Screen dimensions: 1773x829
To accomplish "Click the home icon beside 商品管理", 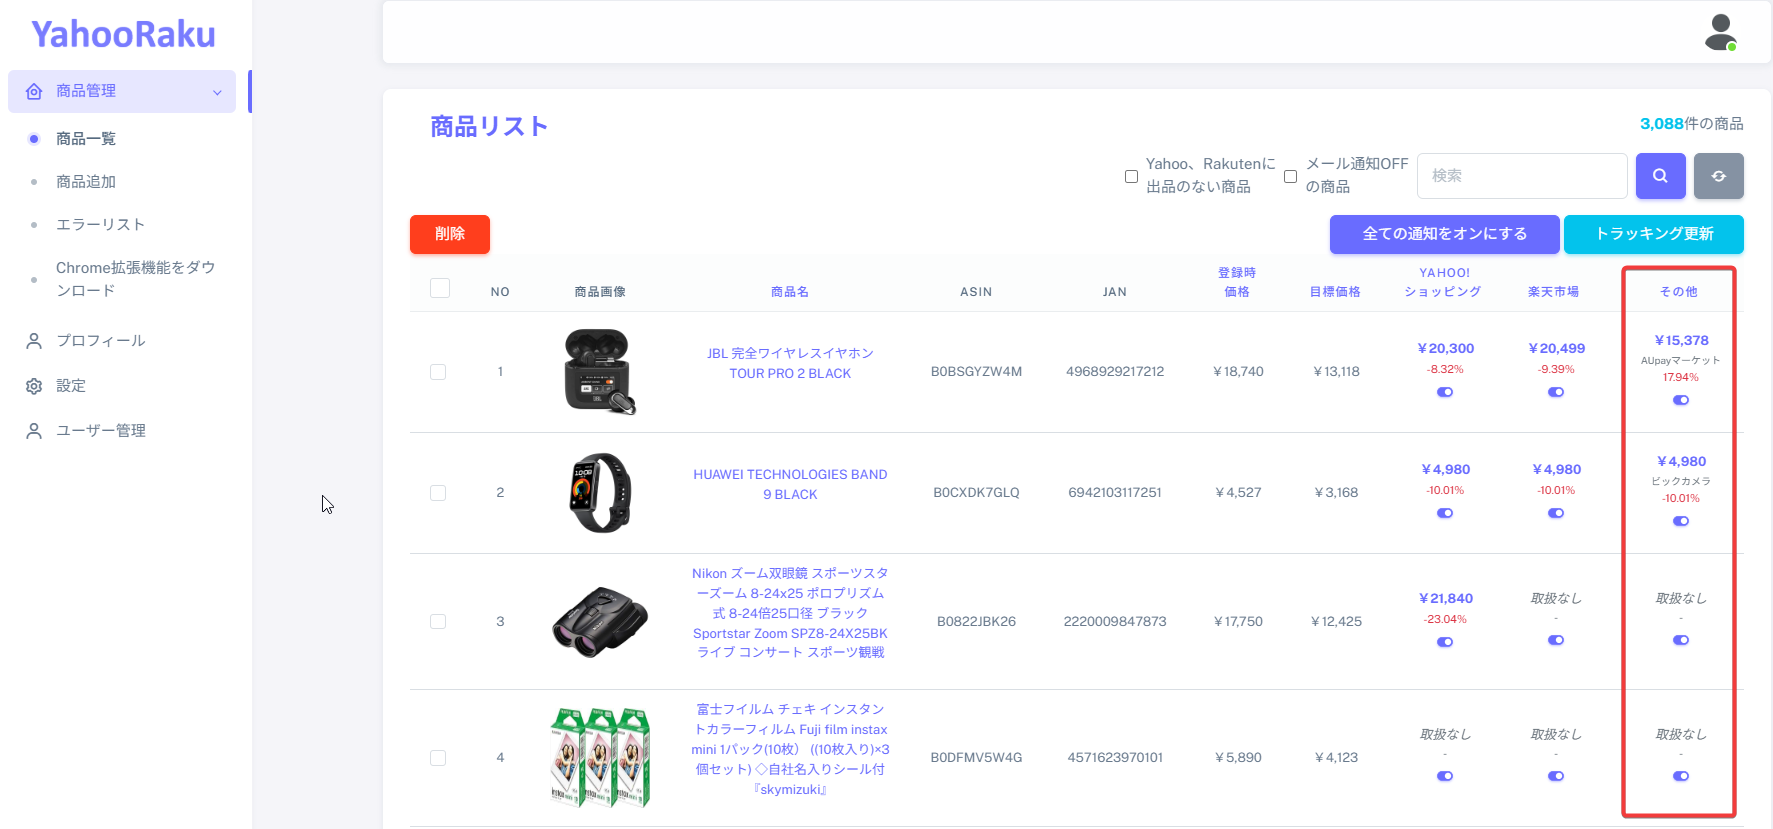I will (34, 92).
